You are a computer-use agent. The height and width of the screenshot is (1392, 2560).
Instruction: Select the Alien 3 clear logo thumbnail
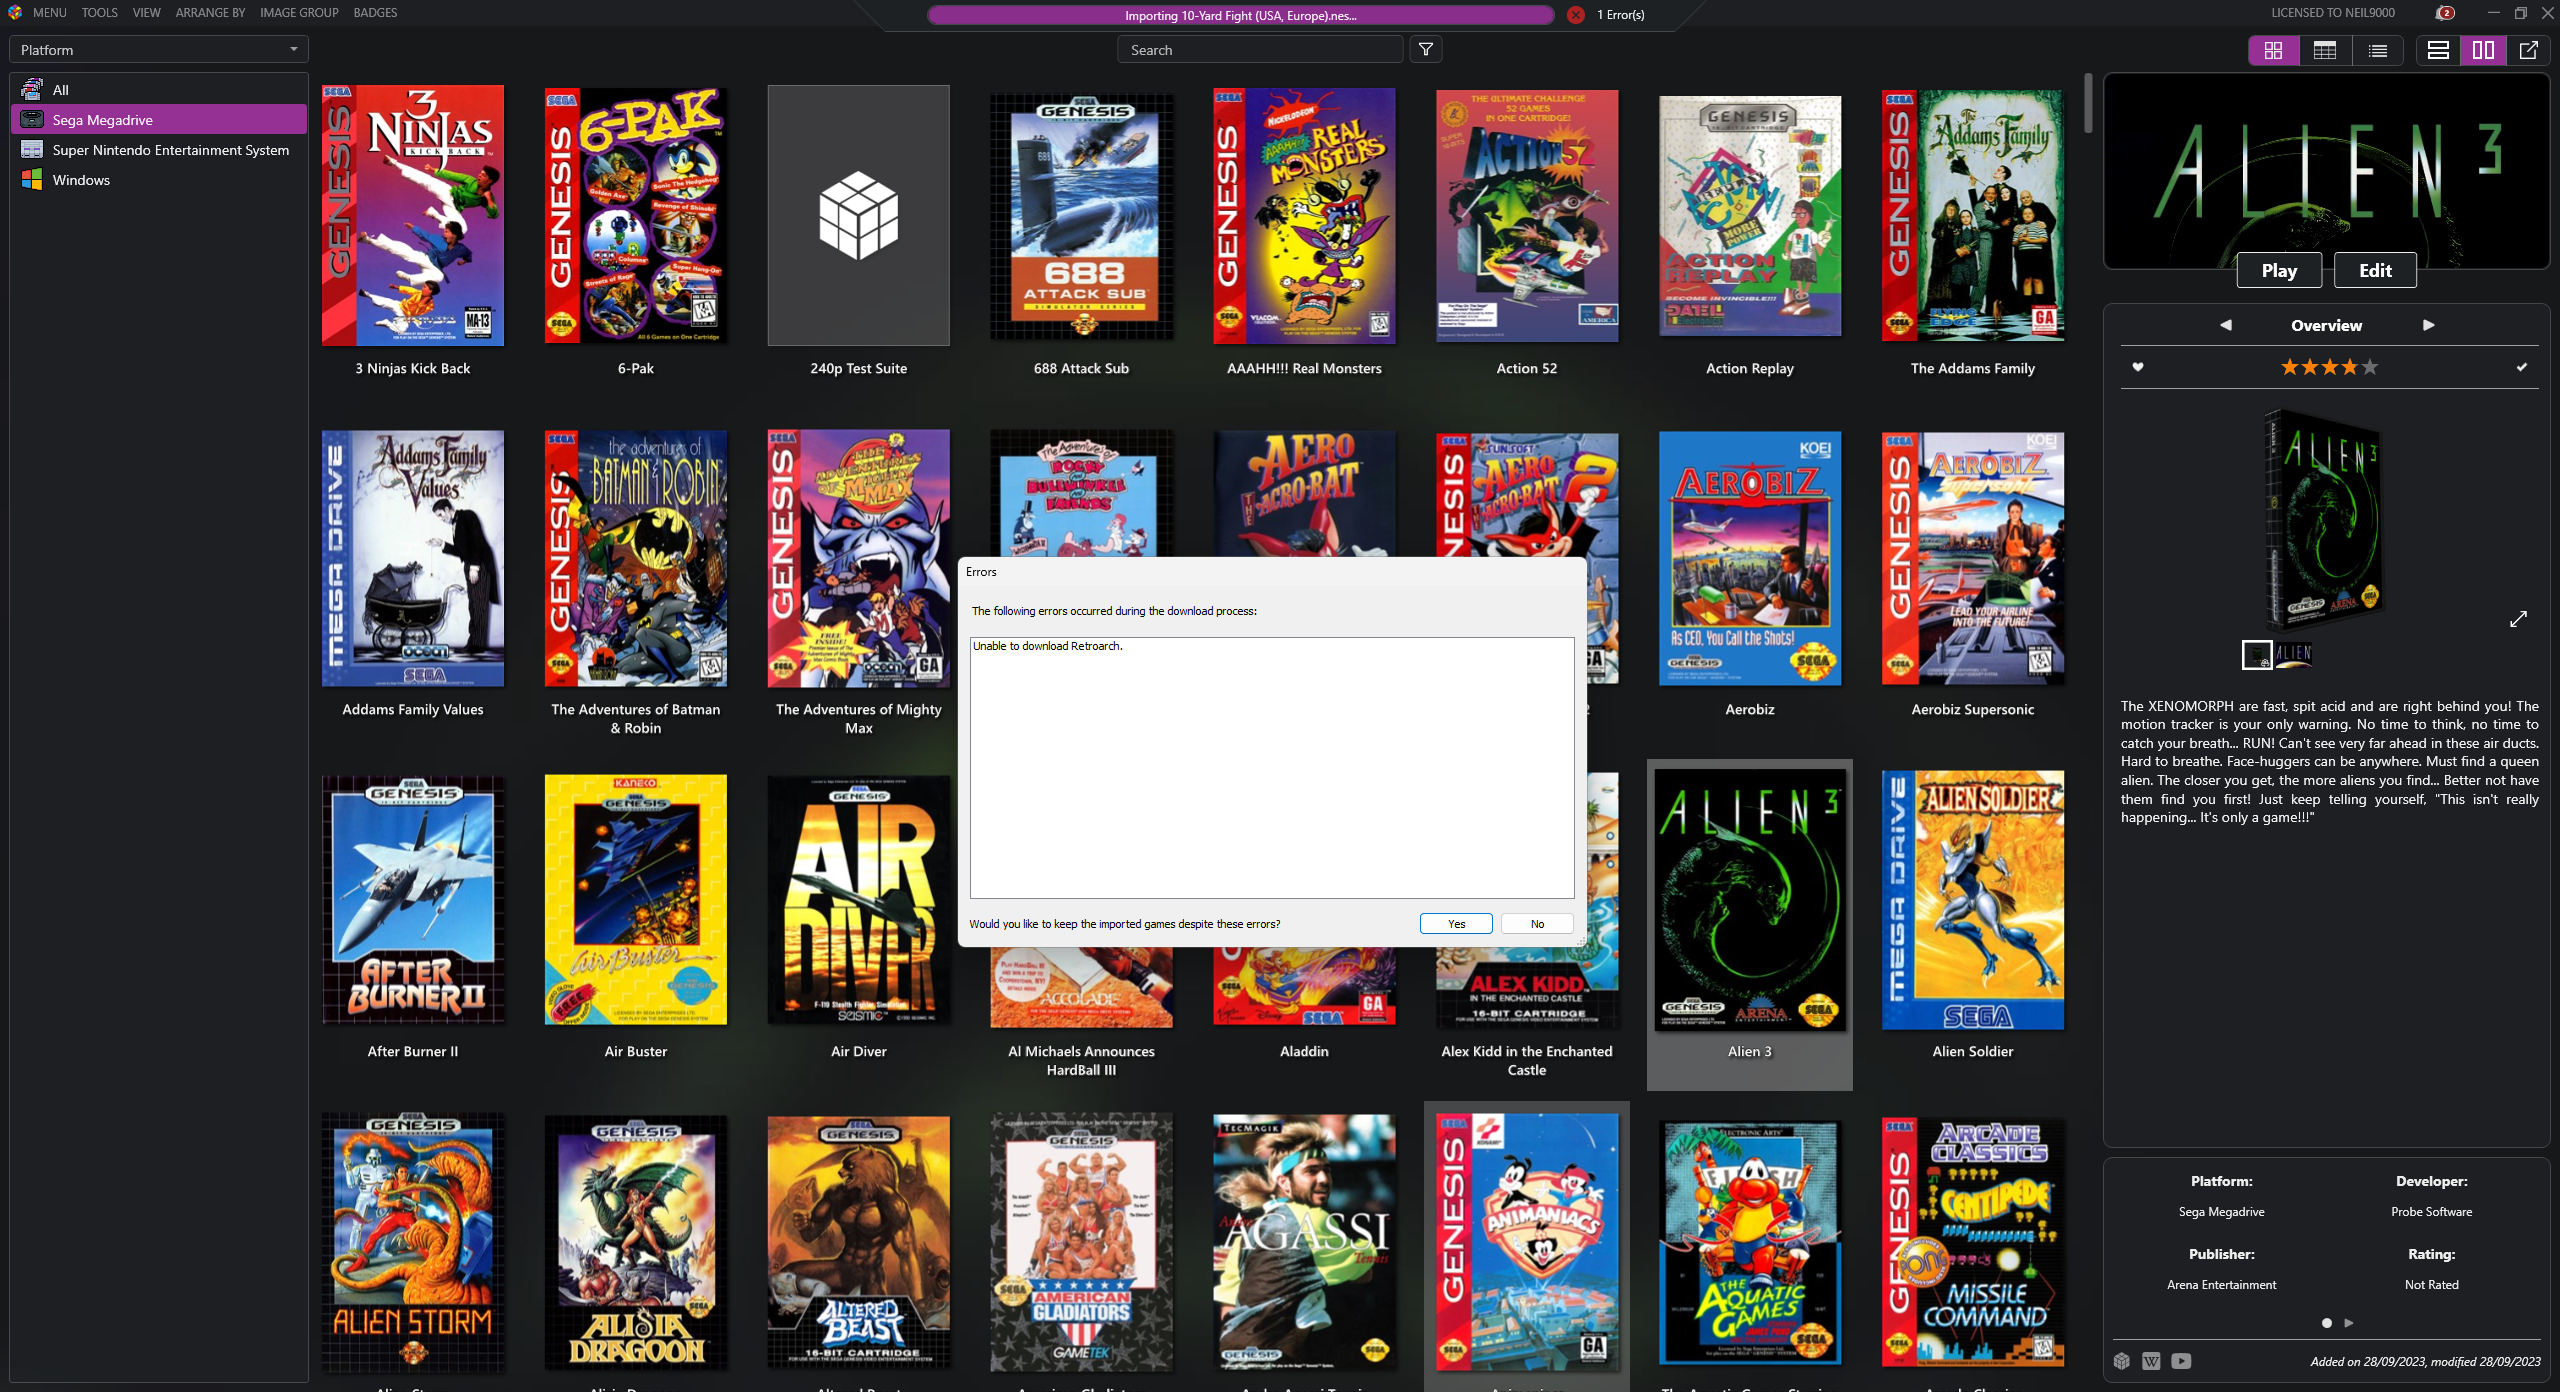(2294, 654)
